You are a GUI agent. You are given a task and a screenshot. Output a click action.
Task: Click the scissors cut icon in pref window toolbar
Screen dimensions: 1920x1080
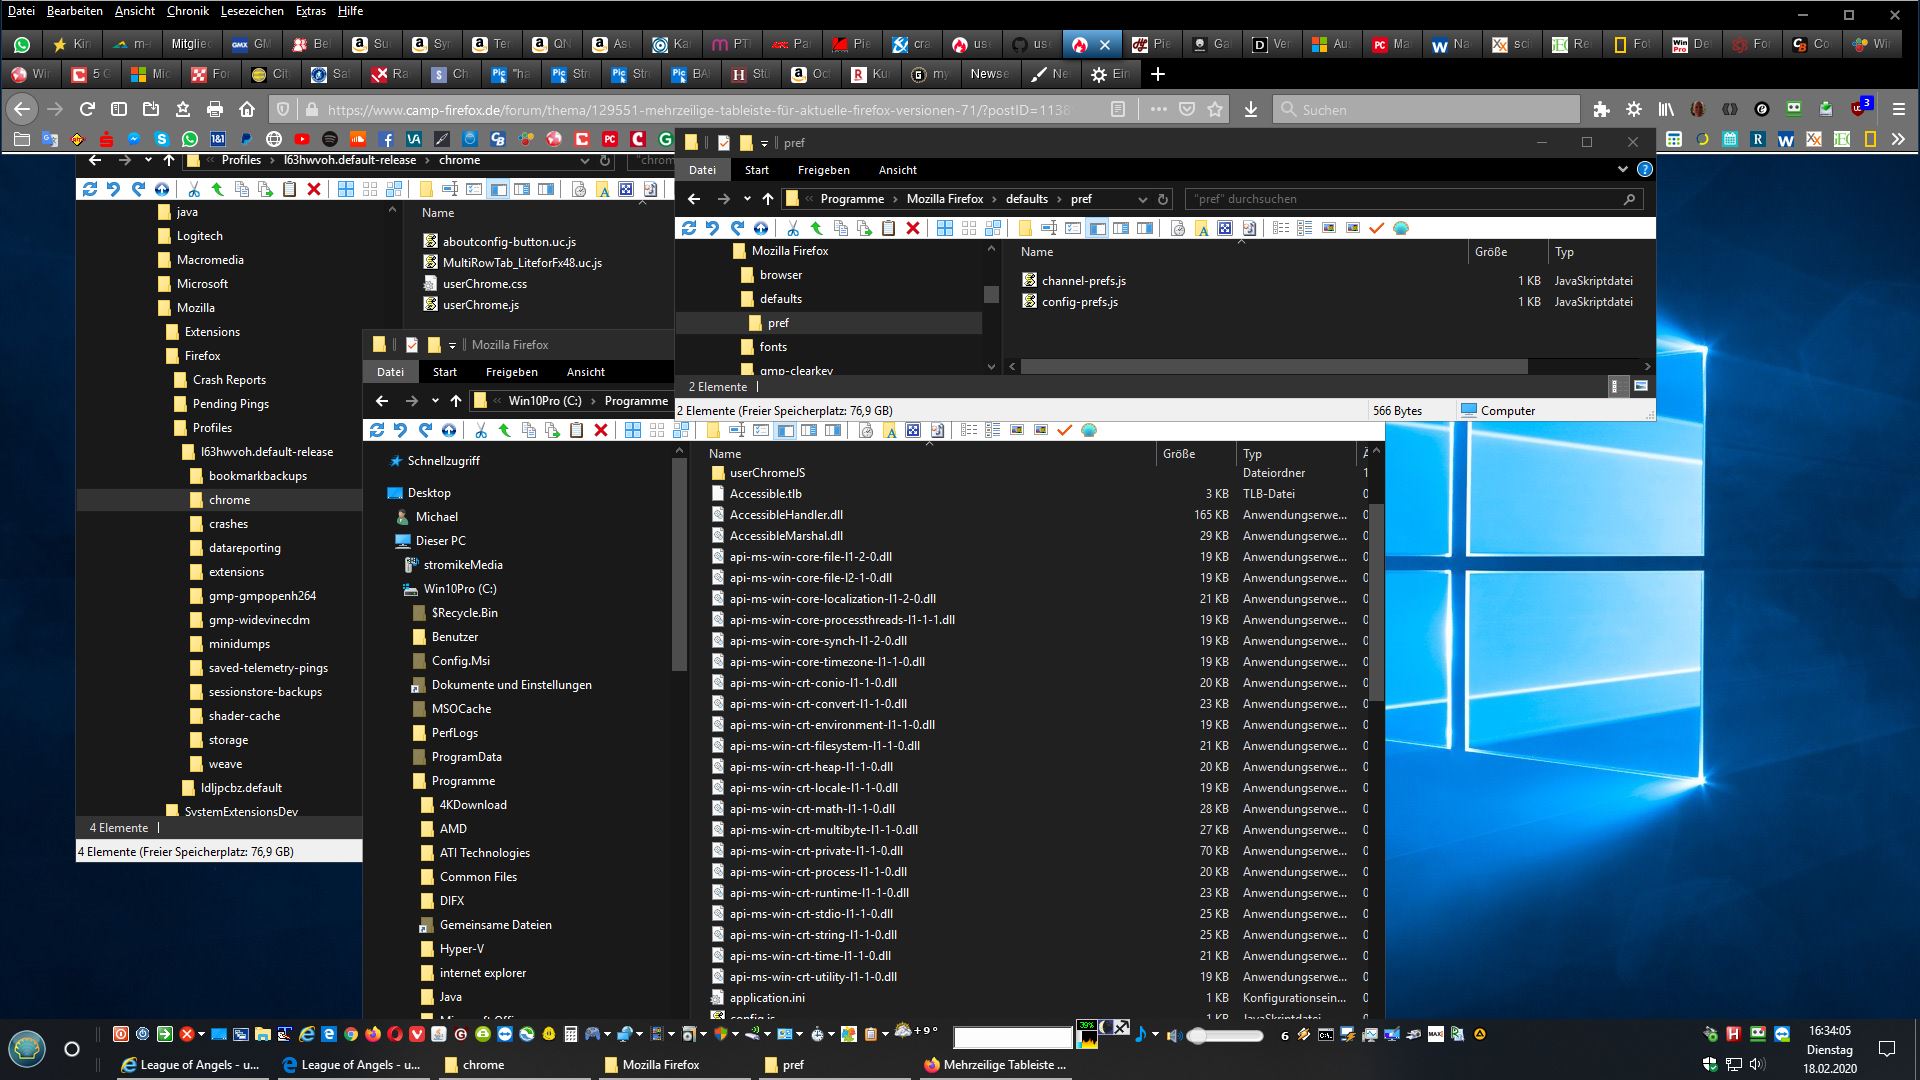click(x=792, y=228)
